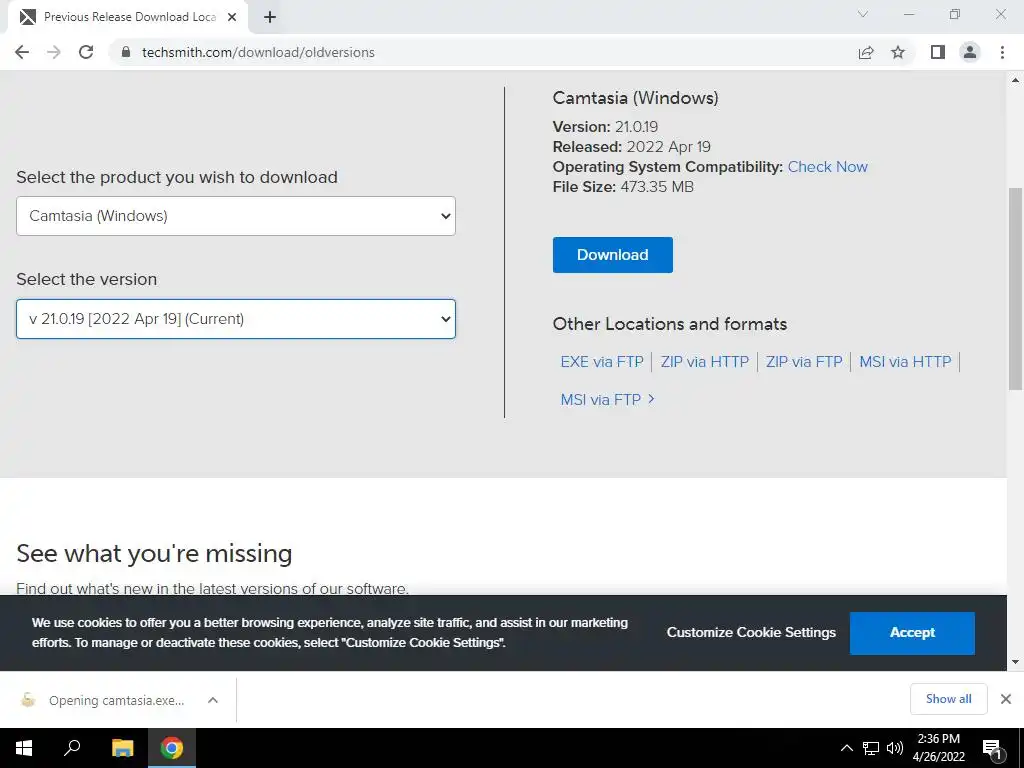
Task: Open the Chrome three-dot menu
Action: pyautogui.click(x=1002, y=52)
